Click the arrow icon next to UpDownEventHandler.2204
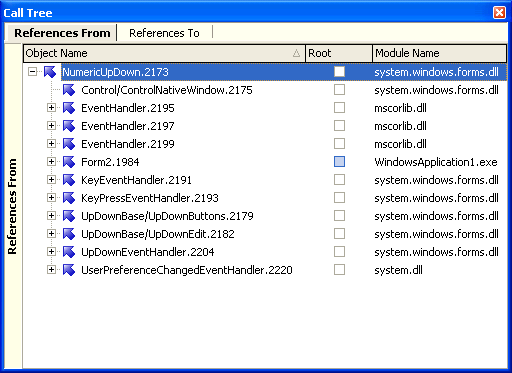Image resolution: width=512 pixels, height=373 pixels. 69,252
